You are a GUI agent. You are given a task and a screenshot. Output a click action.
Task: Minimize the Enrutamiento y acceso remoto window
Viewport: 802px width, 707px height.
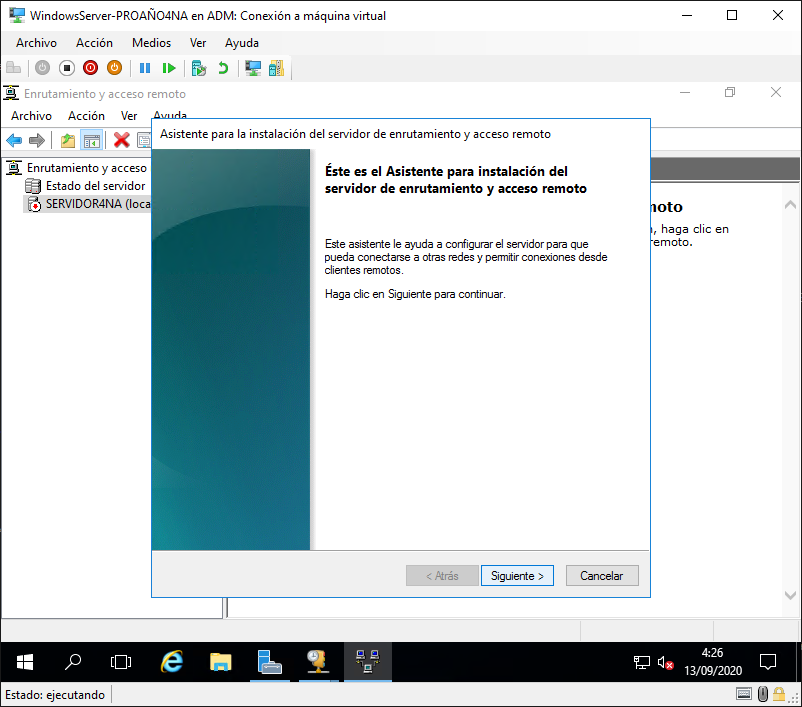click(685, 93)
